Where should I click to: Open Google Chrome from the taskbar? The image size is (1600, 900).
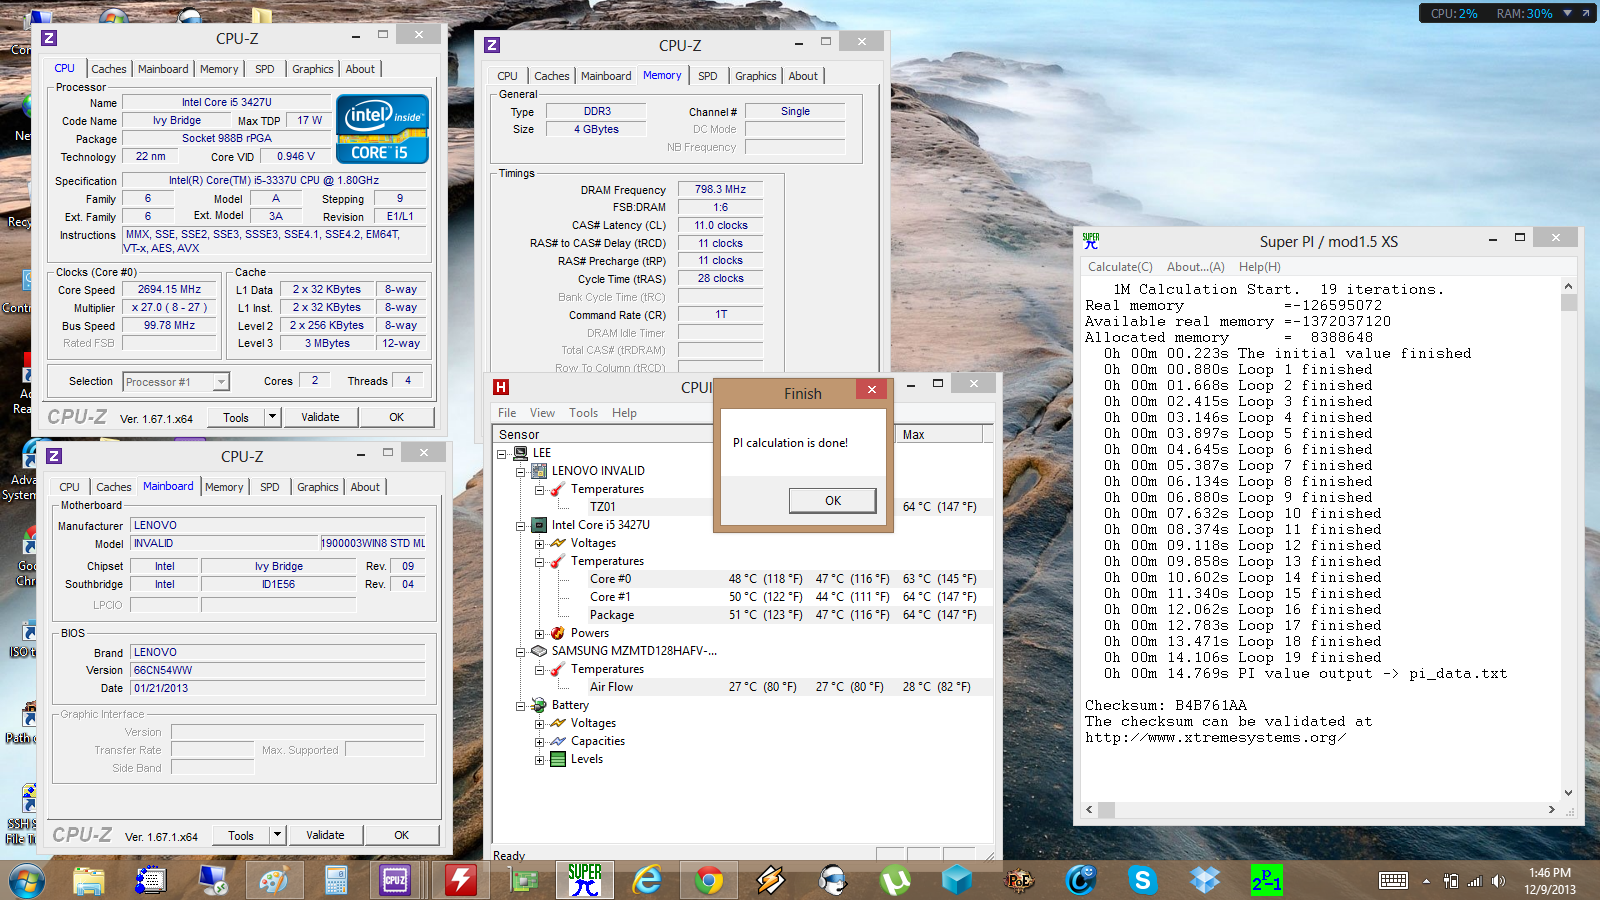[x=709, y=880]
